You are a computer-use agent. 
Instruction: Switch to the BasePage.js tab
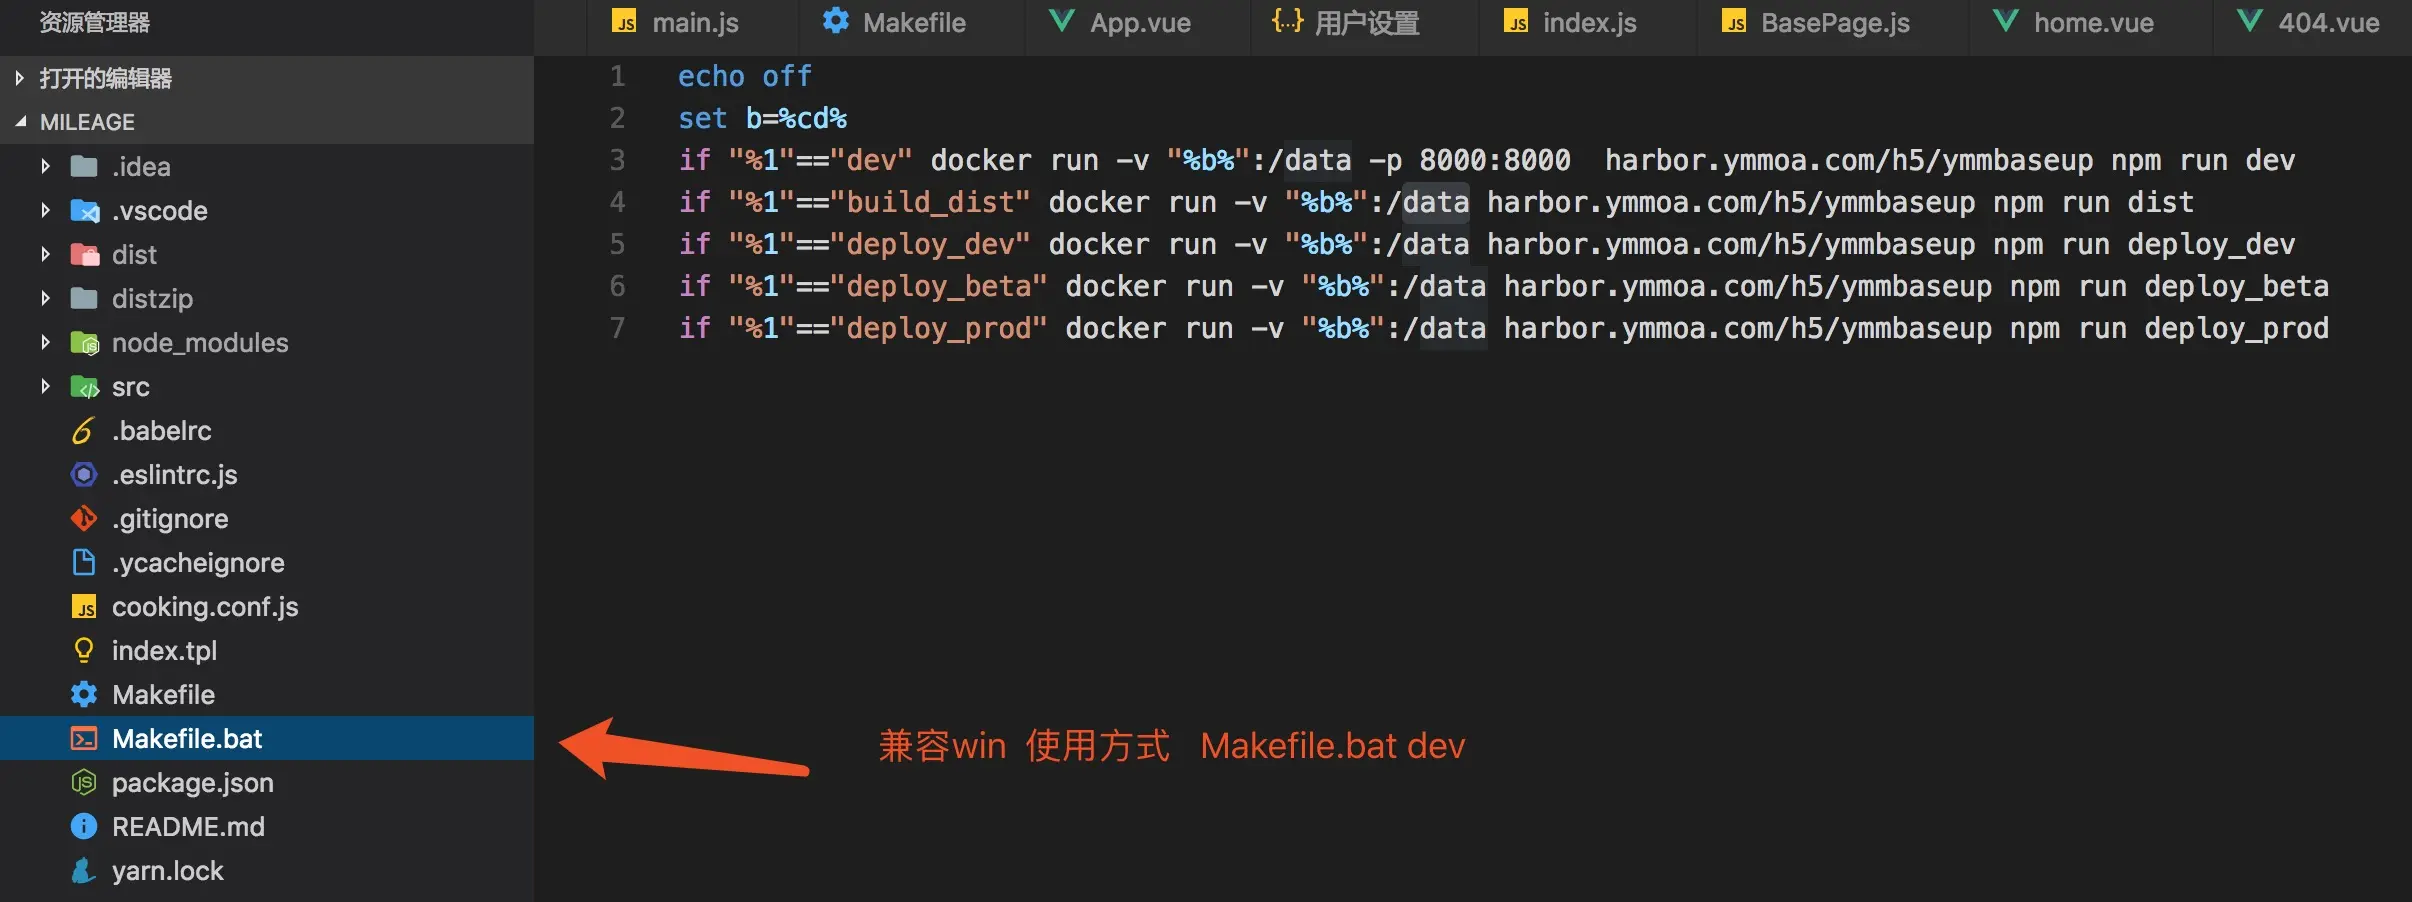point(1816,23)
